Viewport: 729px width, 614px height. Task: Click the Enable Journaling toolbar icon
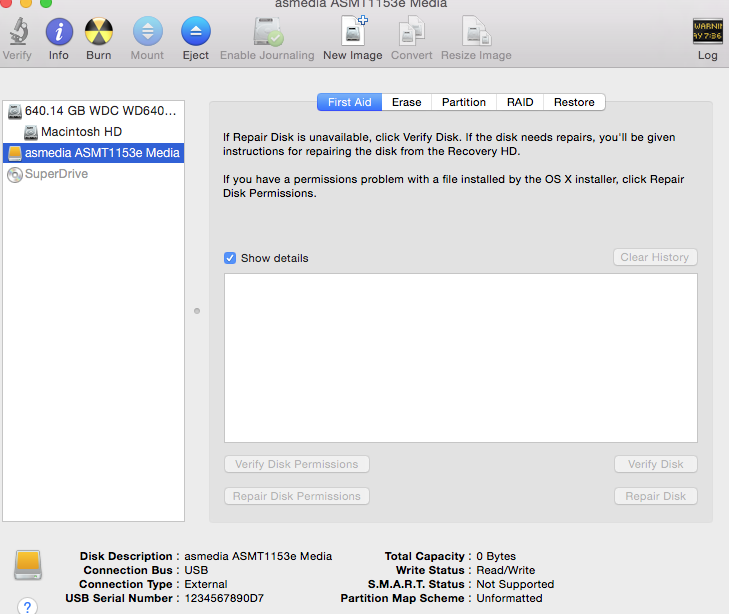pyautogui.click(x=268, y=32)
